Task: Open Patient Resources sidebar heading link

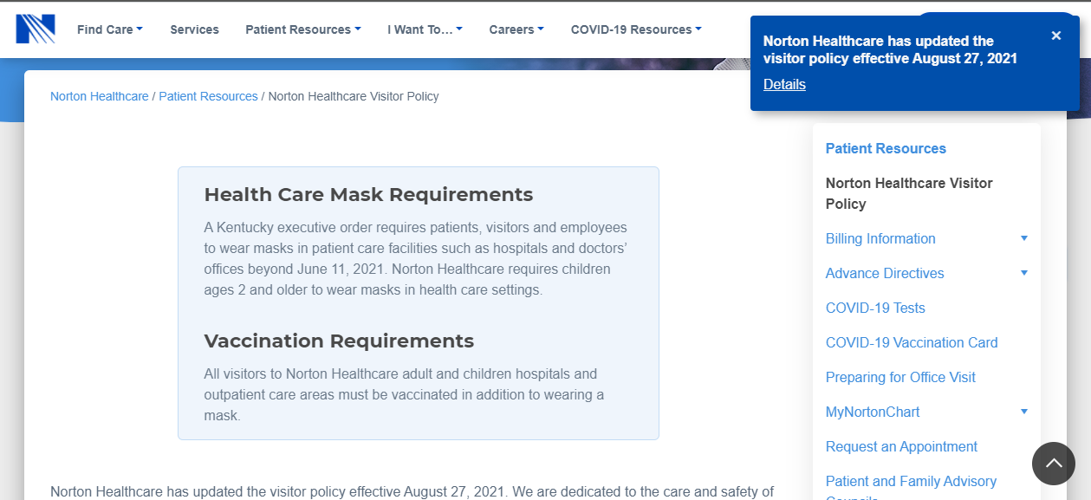Action: point(886,148)
